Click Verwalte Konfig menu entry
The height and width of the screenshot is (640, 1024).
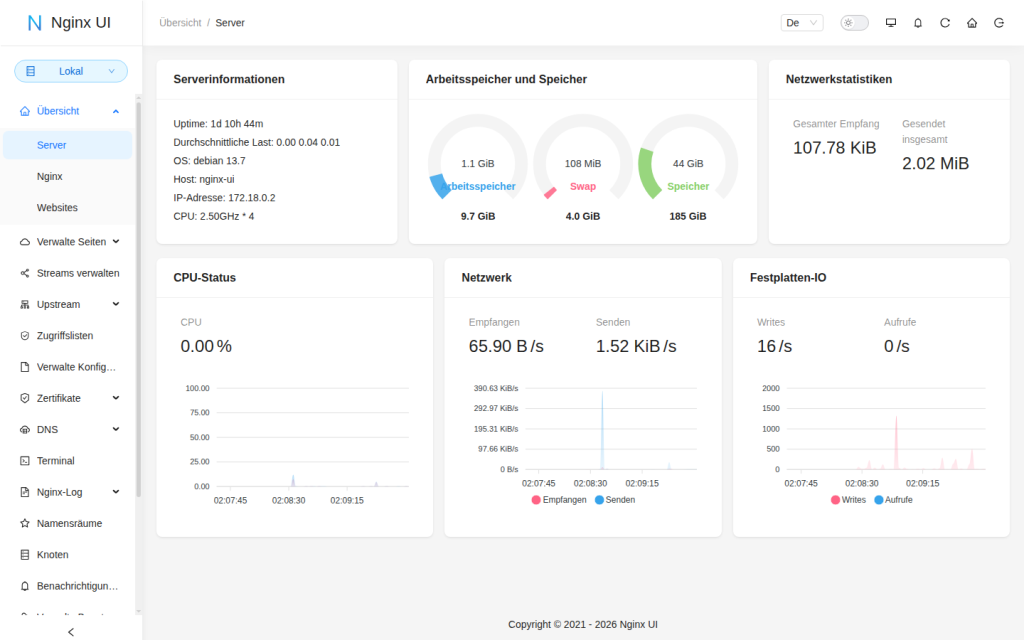tap(67, 367)
